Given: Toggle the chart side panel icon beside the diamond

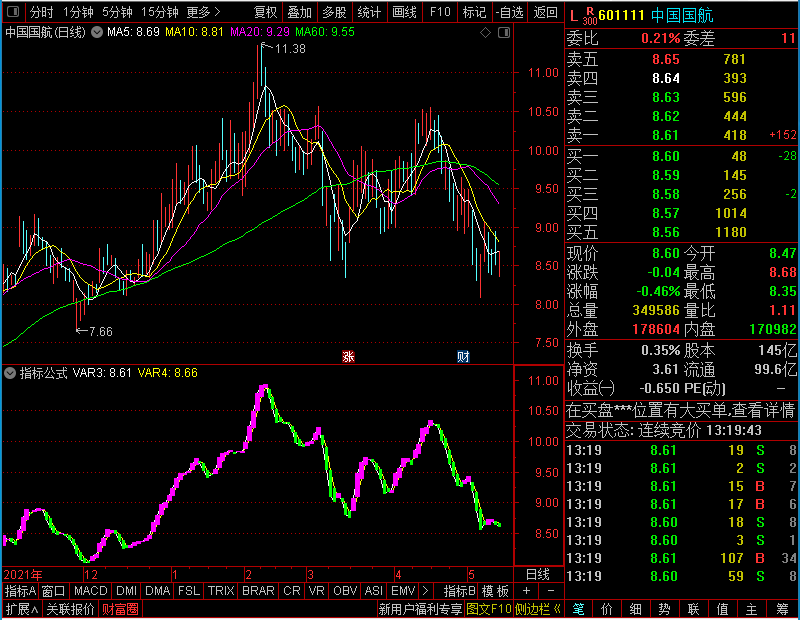Looking at the screenshot, I should (x=504, y=33).
